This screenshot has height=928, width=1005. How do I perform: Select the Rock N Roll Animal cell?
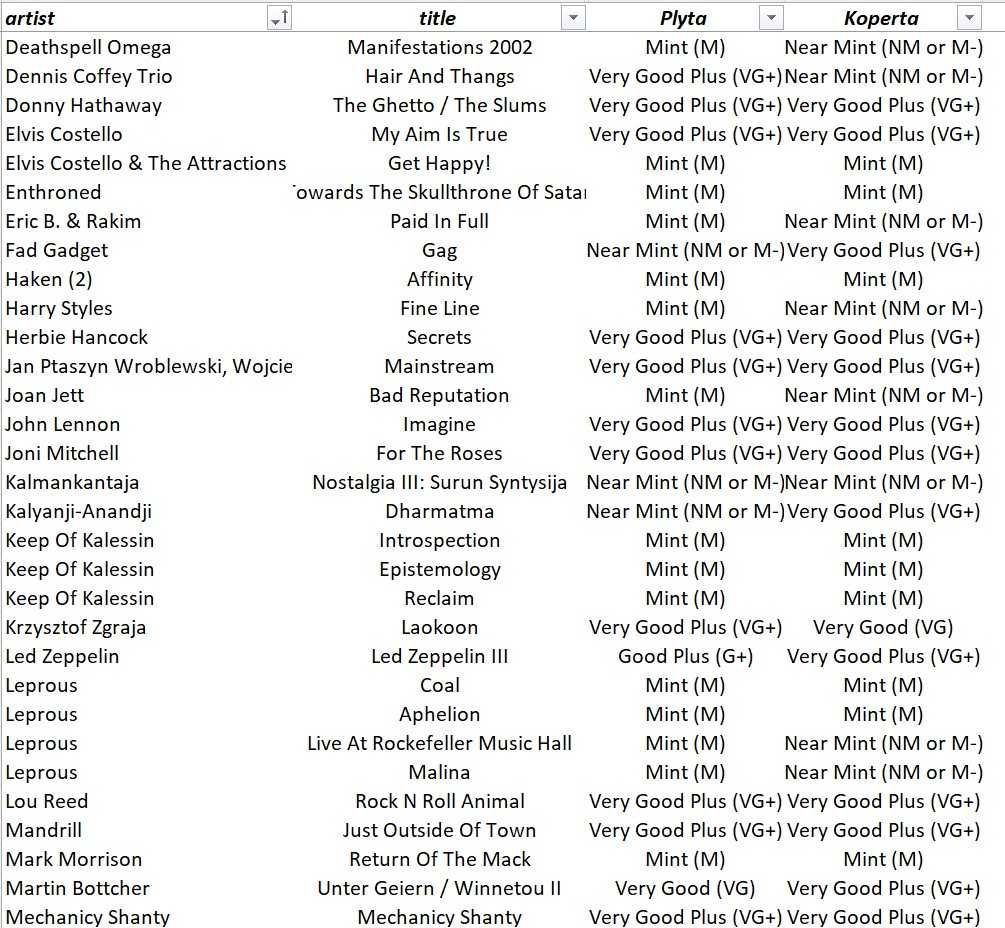[440, 801]
